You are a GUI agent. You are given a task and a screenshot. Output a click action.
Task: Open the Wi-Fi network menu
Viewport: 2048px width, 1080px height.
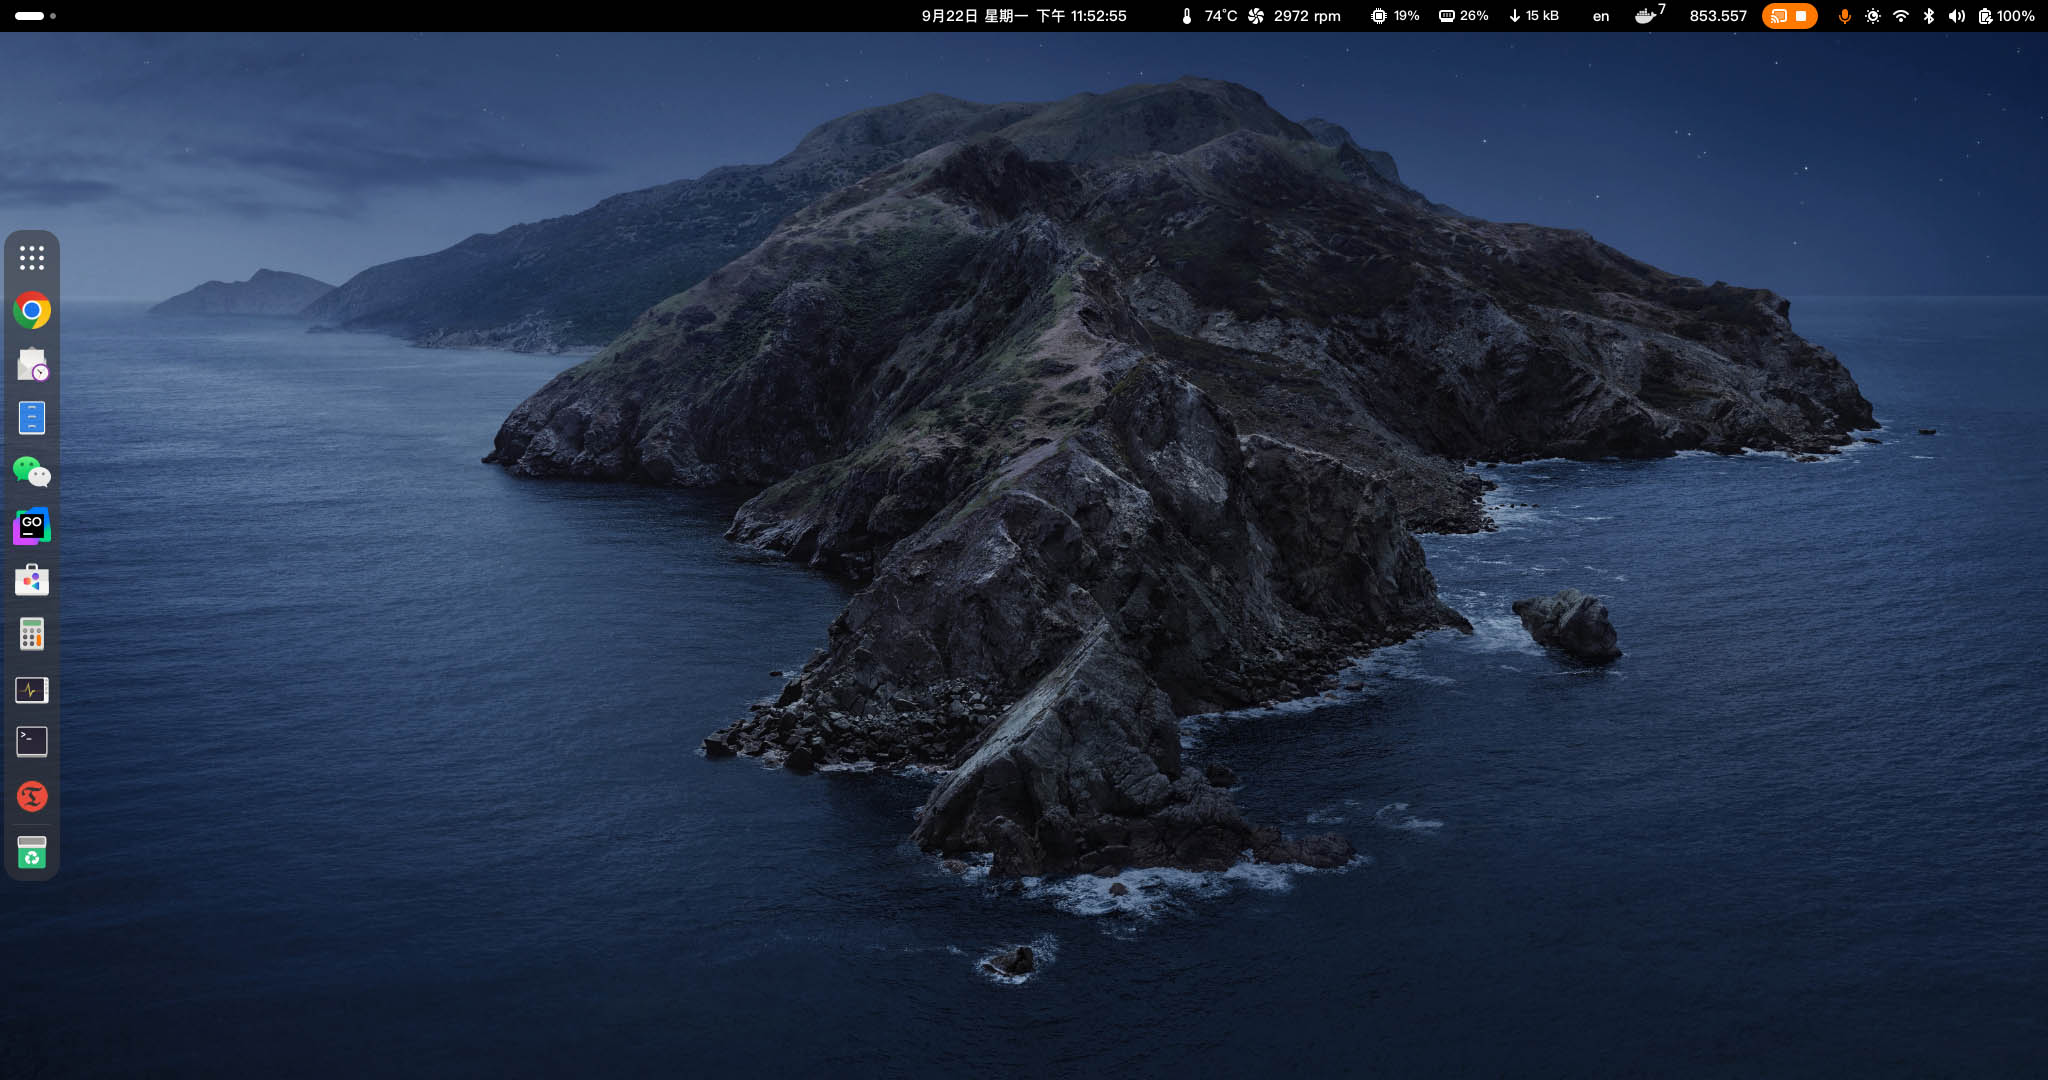click(x=1901, y=16)
